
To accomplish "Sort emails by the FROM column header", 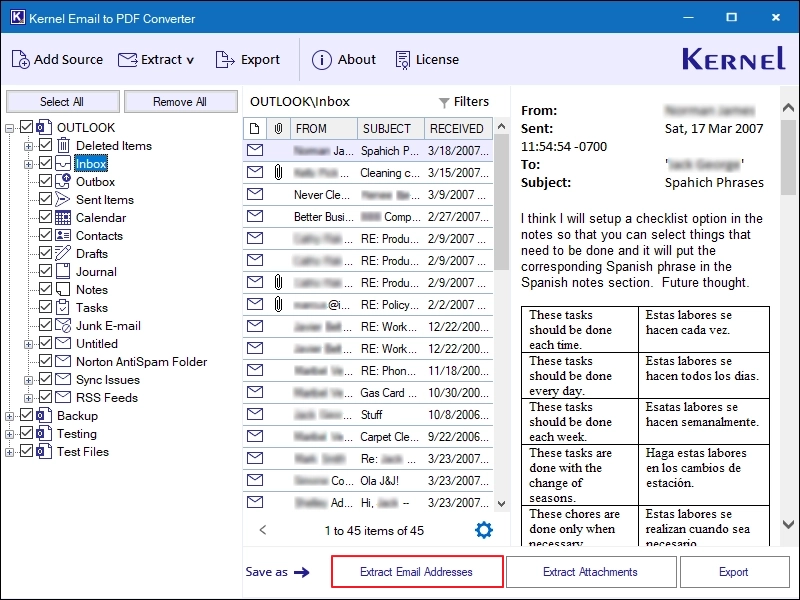I will click(x=323, y=129).
